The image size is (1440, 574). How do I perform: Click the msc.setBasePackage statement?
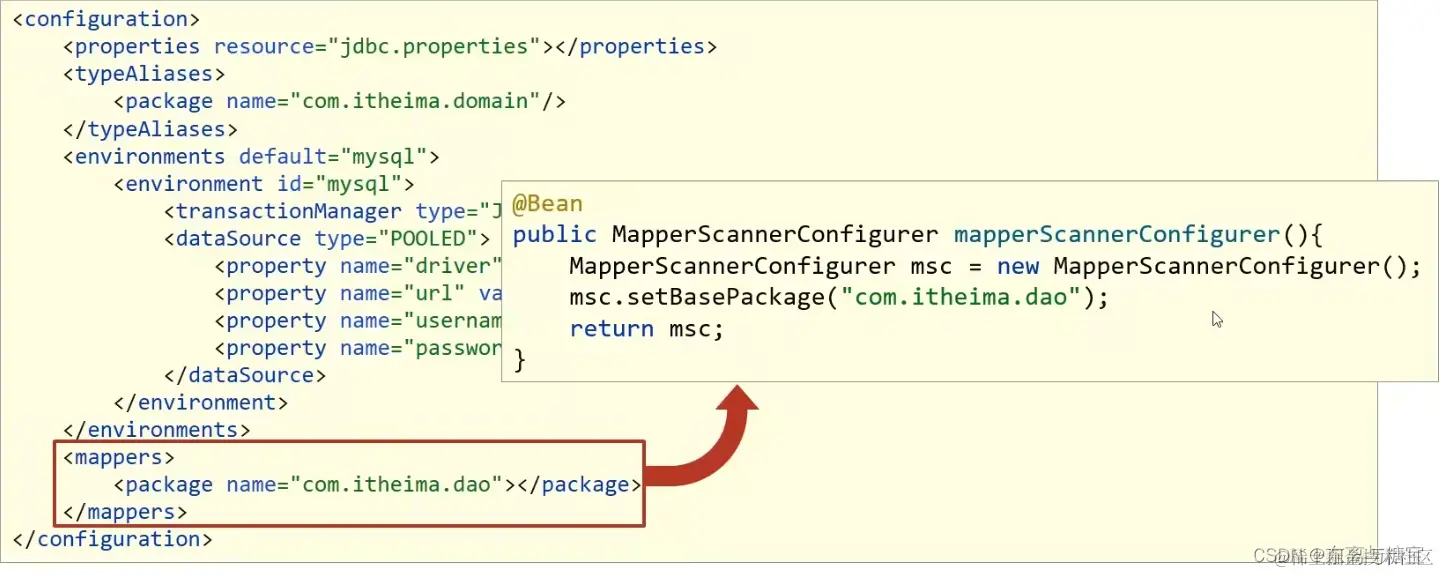pyautogui.click(x=839, y=297)
